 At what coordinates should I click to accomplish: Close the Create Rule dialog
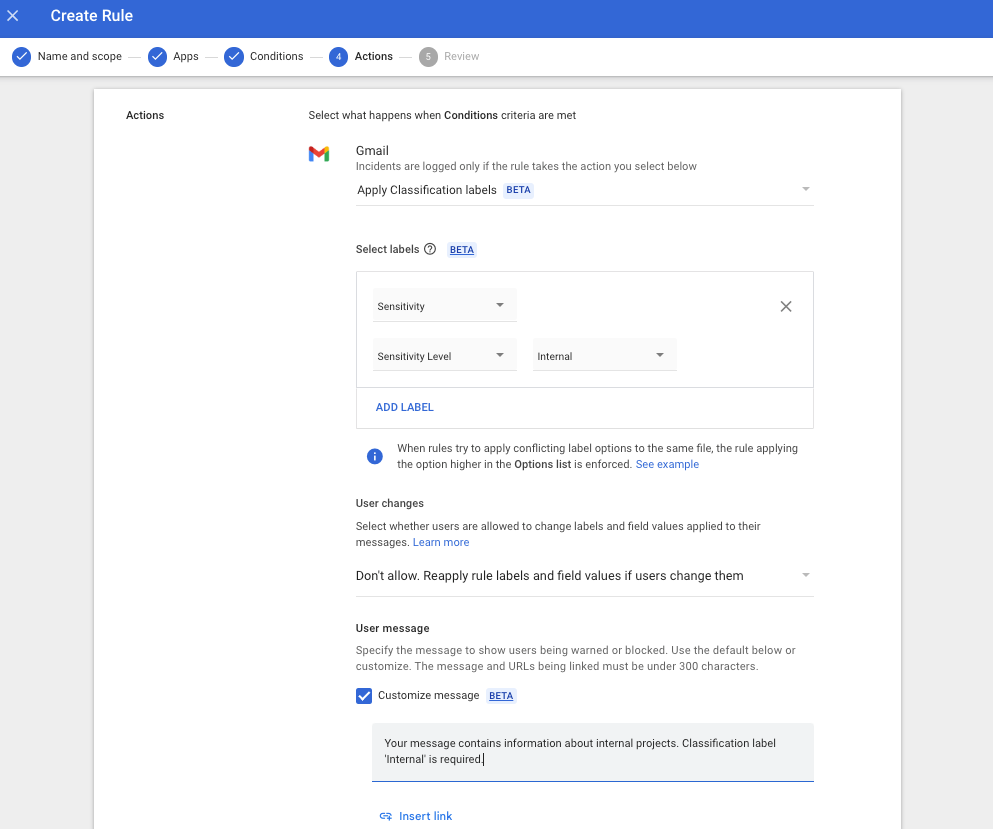coord(13,16)
